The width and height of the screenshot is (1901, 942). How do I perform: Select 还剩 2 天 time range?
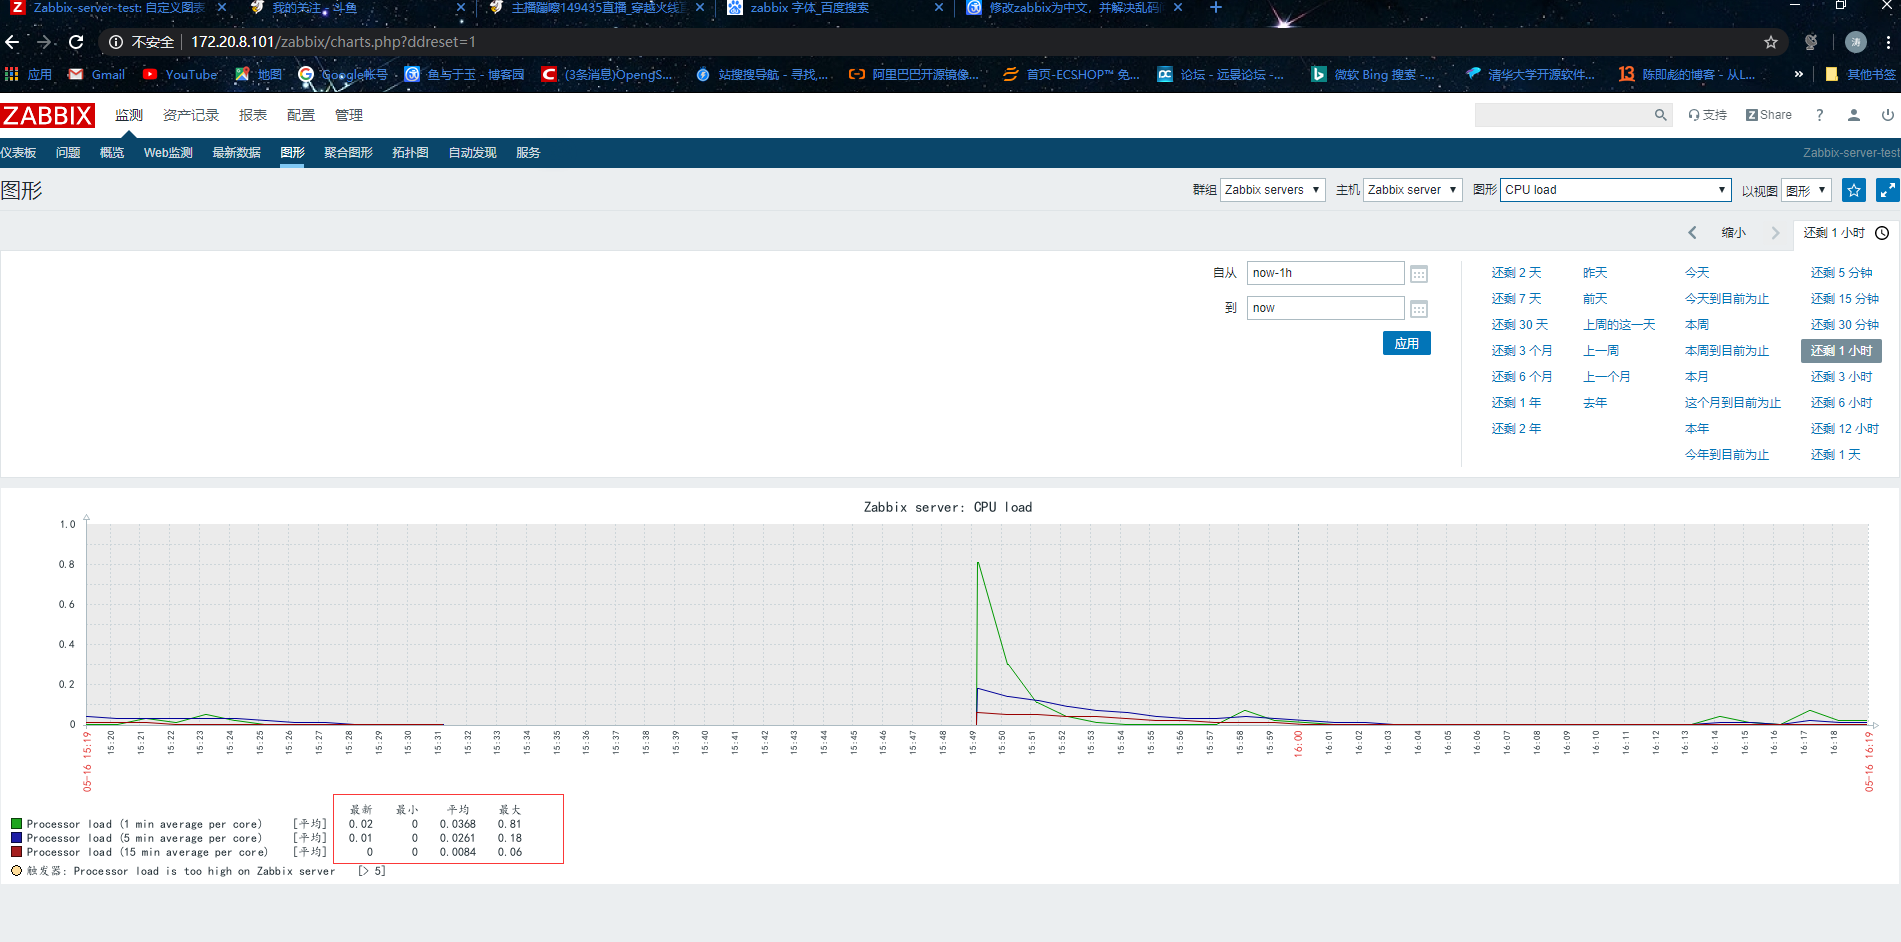pos(1516,273)
